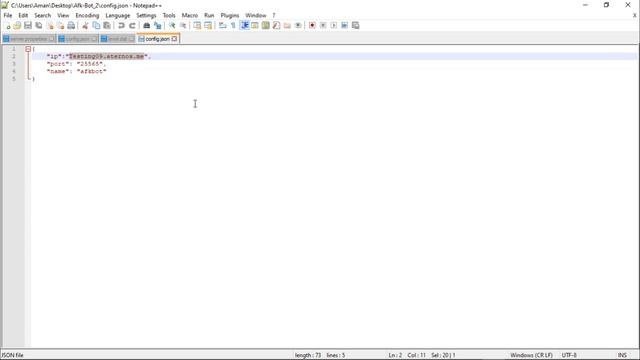Screen dimensions: 640x360
Task: Click the Save All toolbar icon
Action: pyautogui.click(x=39, y=26)
